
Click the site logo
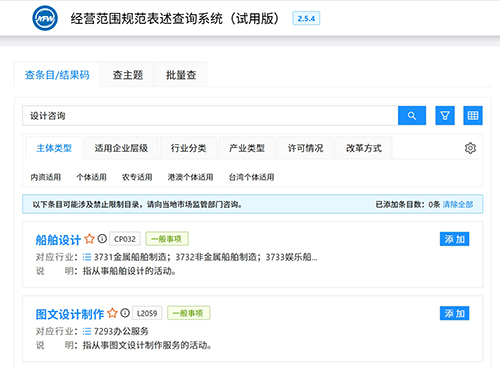(45, 18)
